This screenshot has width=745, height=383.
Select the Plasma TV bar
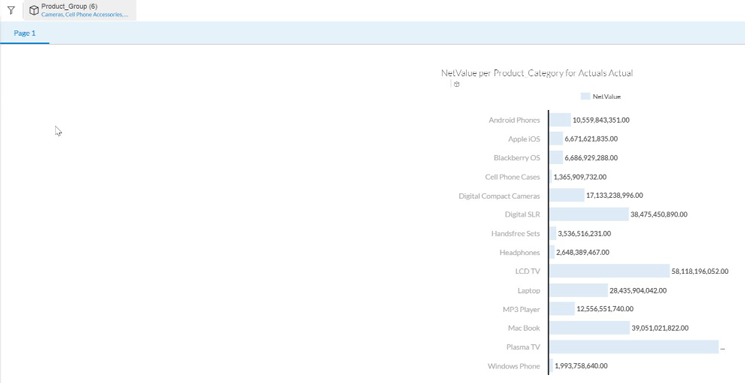click(634, 347)
